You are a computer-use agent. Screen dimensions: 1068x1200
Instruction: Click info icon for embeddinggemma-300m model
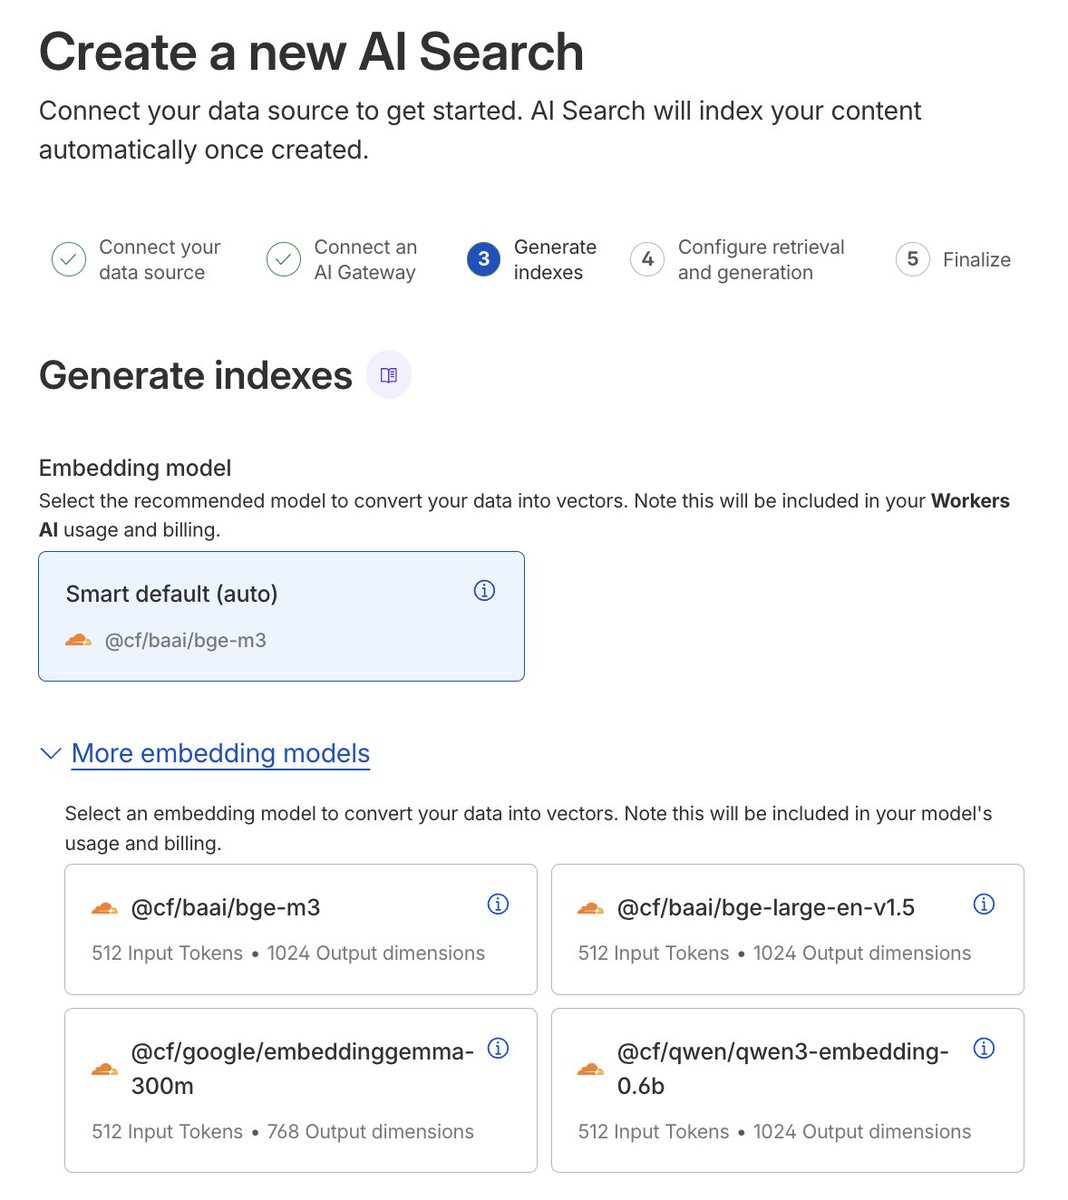click(498, 1048)
